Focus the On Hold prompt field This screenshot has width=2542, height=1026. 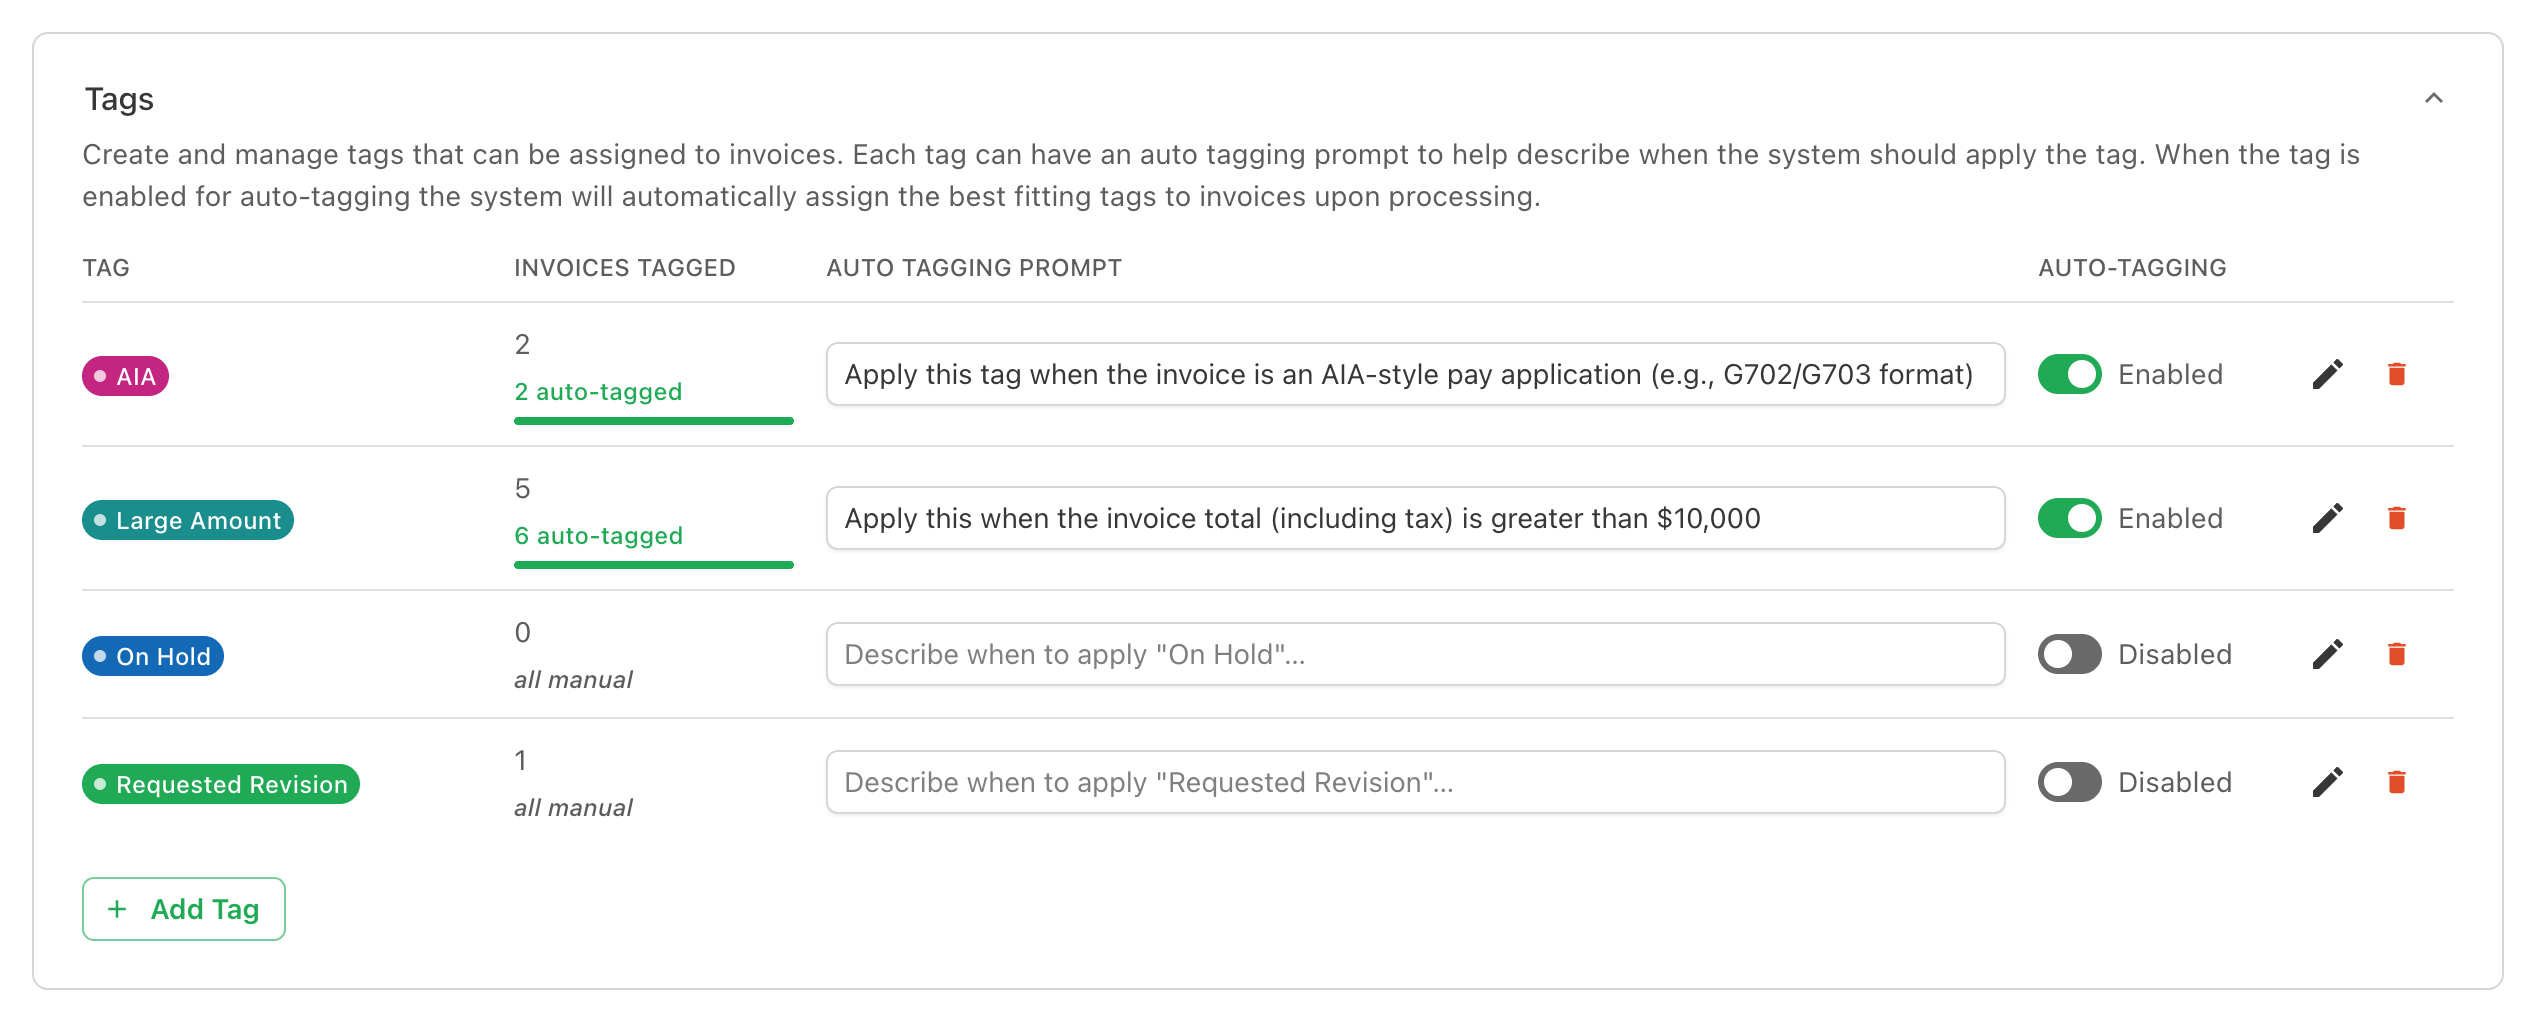tap(1415, 655)
